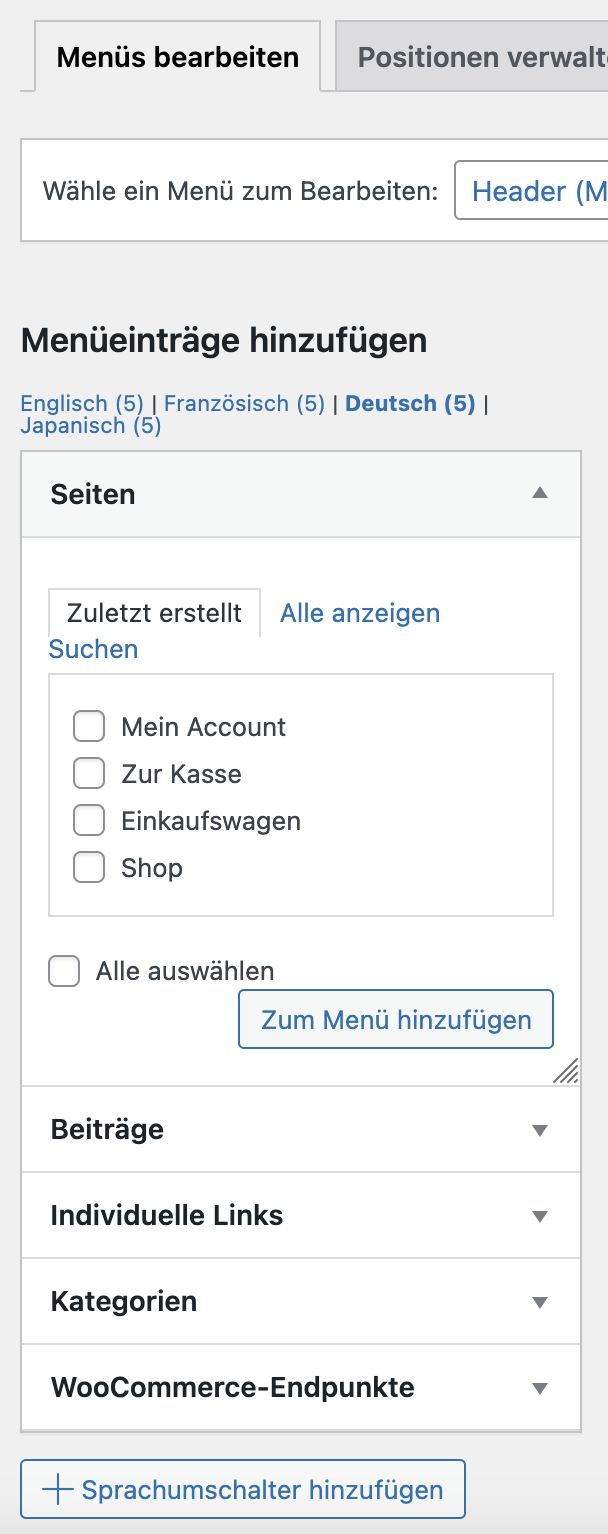The image size is (608, 1534).
Task: Filter pages by Englisch language
Action: click(x=82, y=403)
